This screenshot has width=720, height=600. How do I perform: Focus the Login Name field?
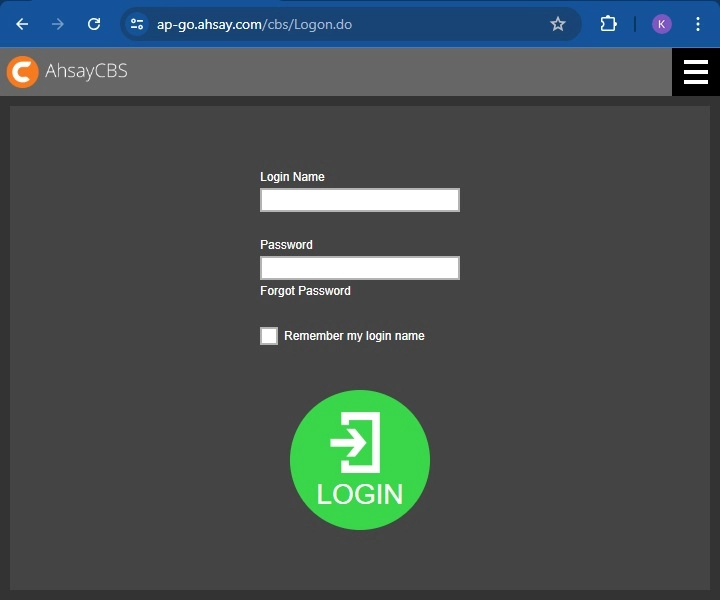click(360, 200)
